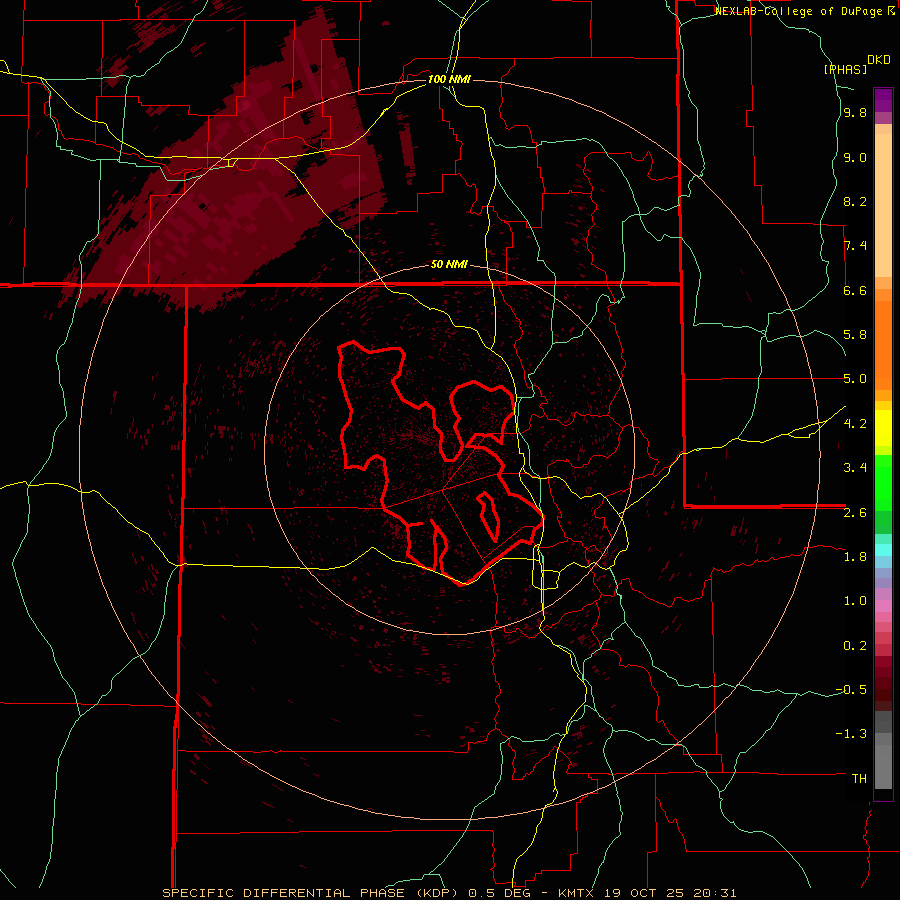Click the 0.2 value on the color scale
This screenshot has height=900, width=900.
click(x=855, y=646)
